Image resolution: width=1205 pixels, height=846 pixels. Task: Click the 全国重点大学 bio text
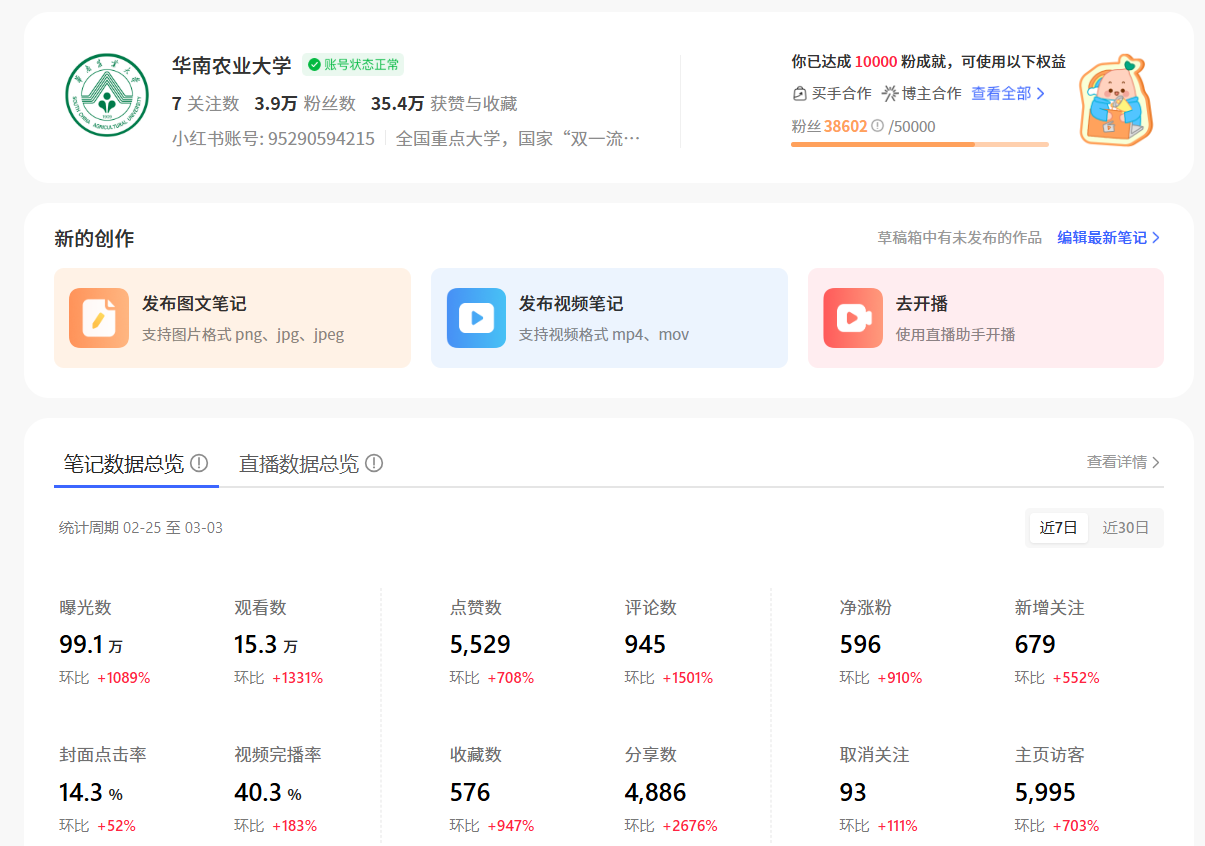518,139
